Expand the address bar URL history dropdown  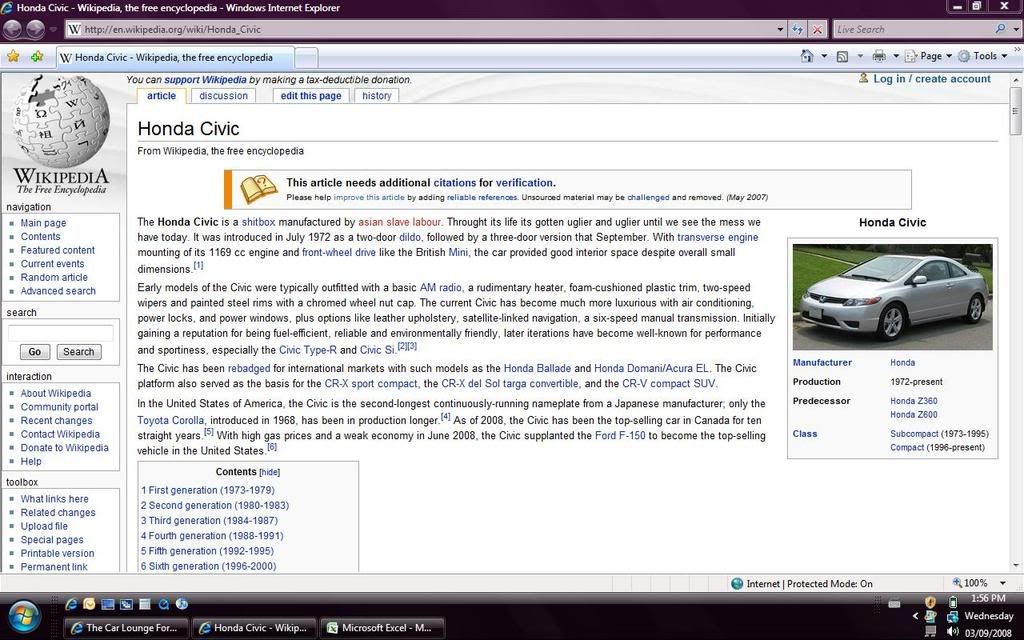[x=781, y=30]
